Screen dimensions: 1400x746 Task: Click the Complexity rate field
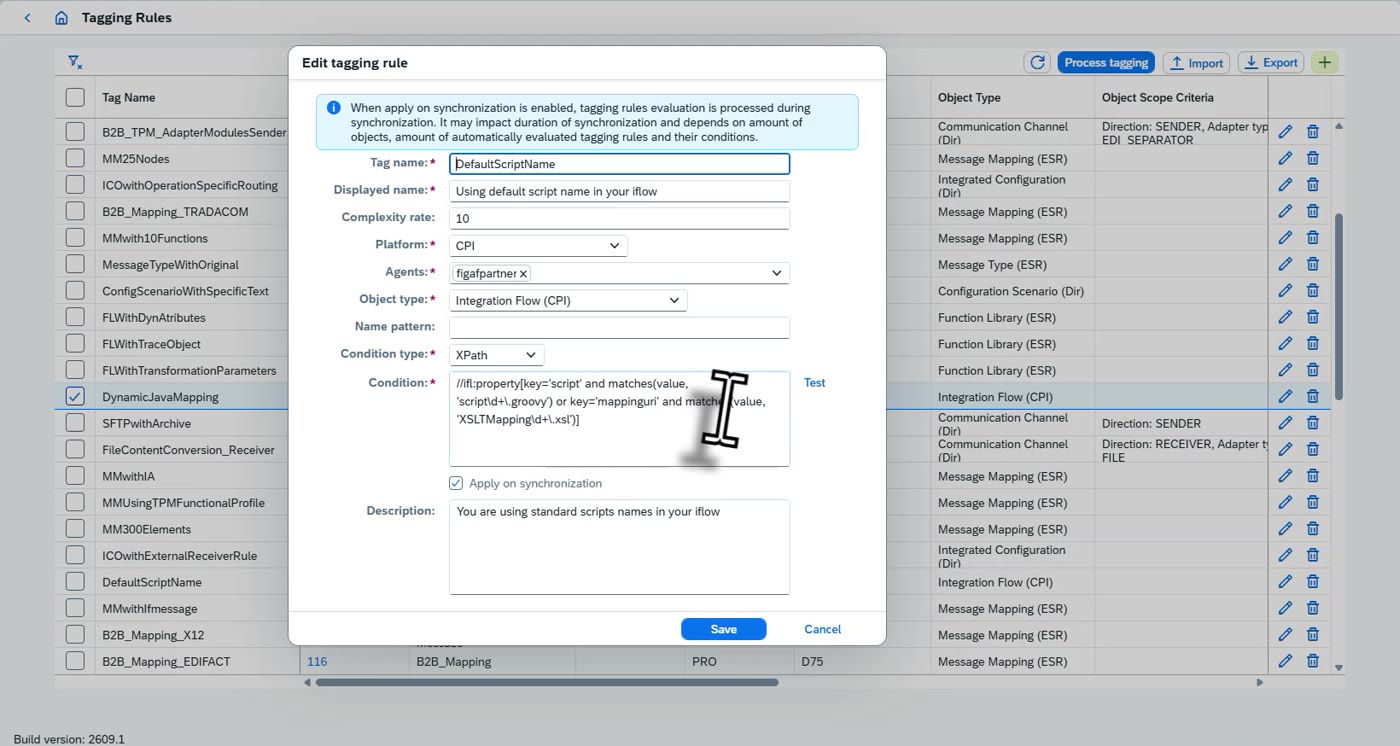click(x=619, y=218)
